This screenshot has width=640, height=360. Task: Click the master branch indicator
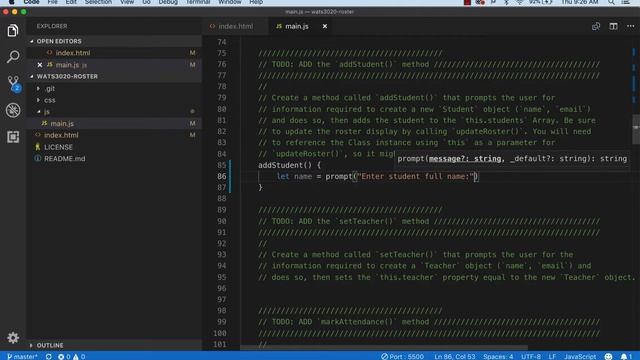22,356
